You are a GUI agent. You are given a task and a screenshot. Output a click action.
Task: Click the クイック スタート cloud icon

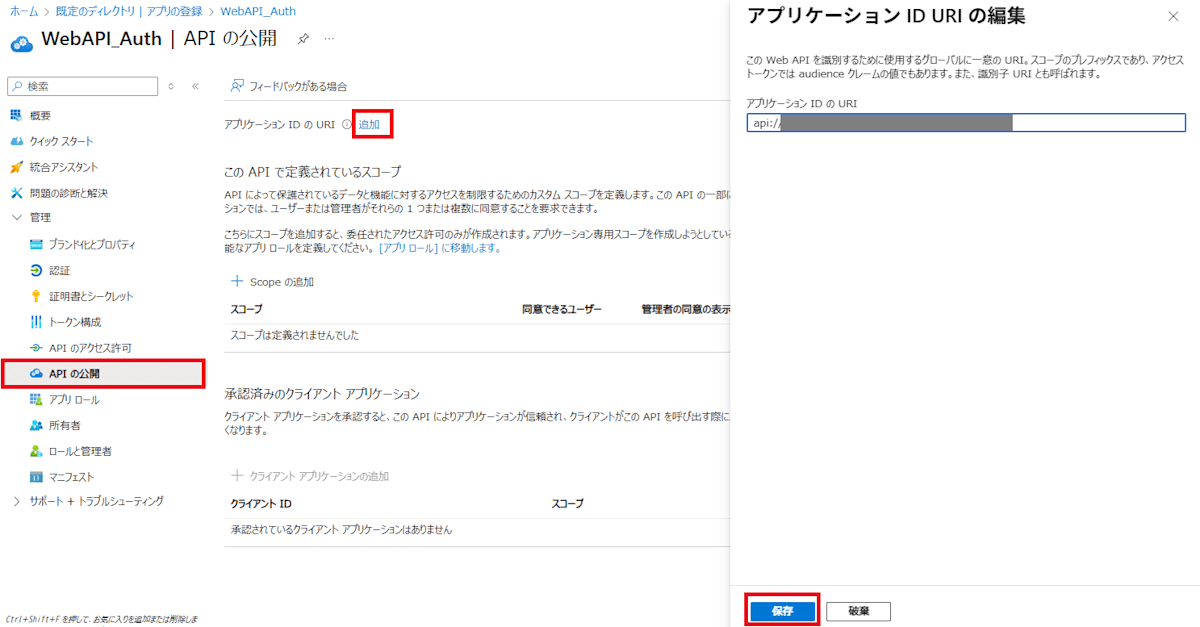(x=16, y=141)
